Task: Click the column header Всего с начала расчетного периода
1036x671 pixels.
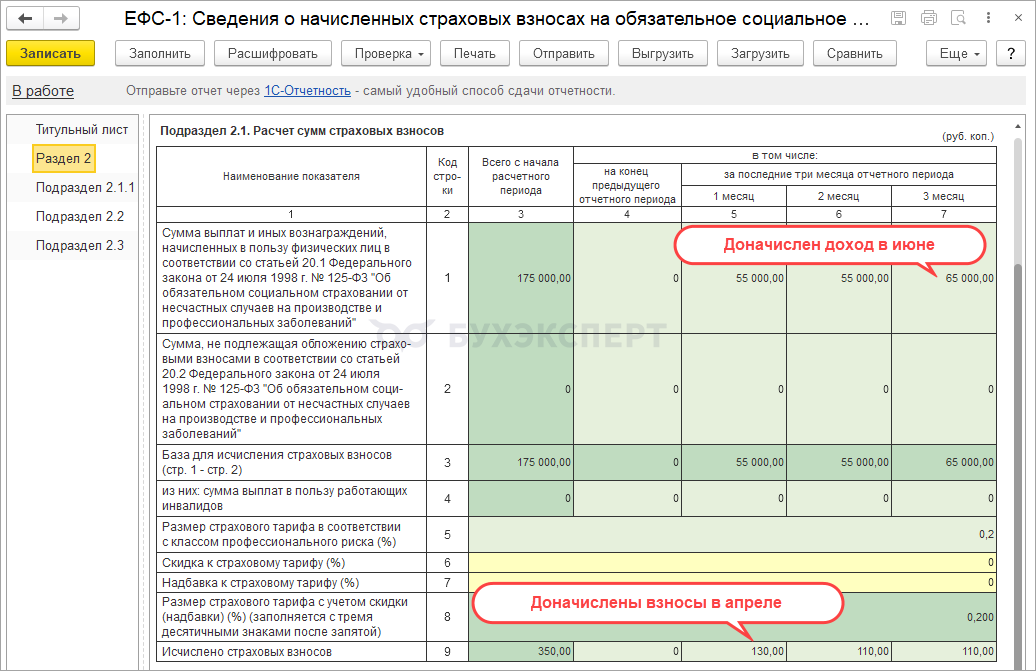Action: 521,176
